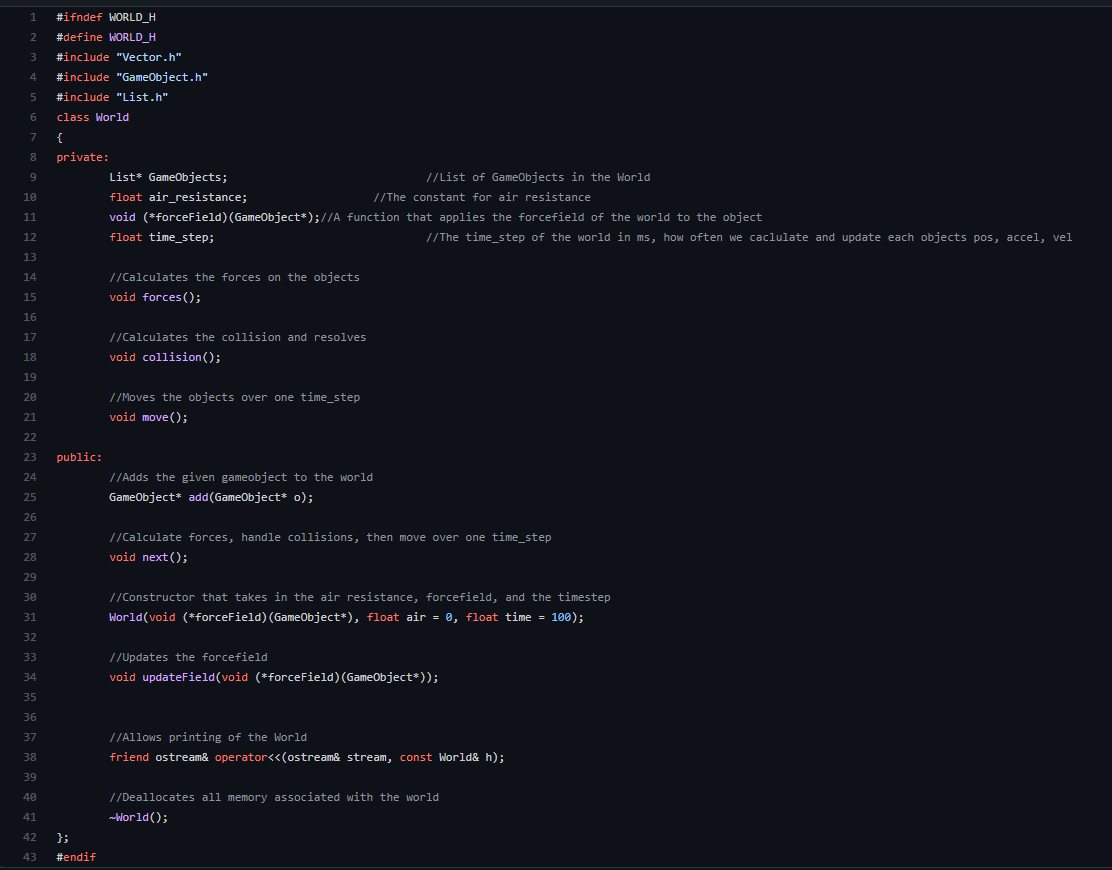Click line number 1

33,17
